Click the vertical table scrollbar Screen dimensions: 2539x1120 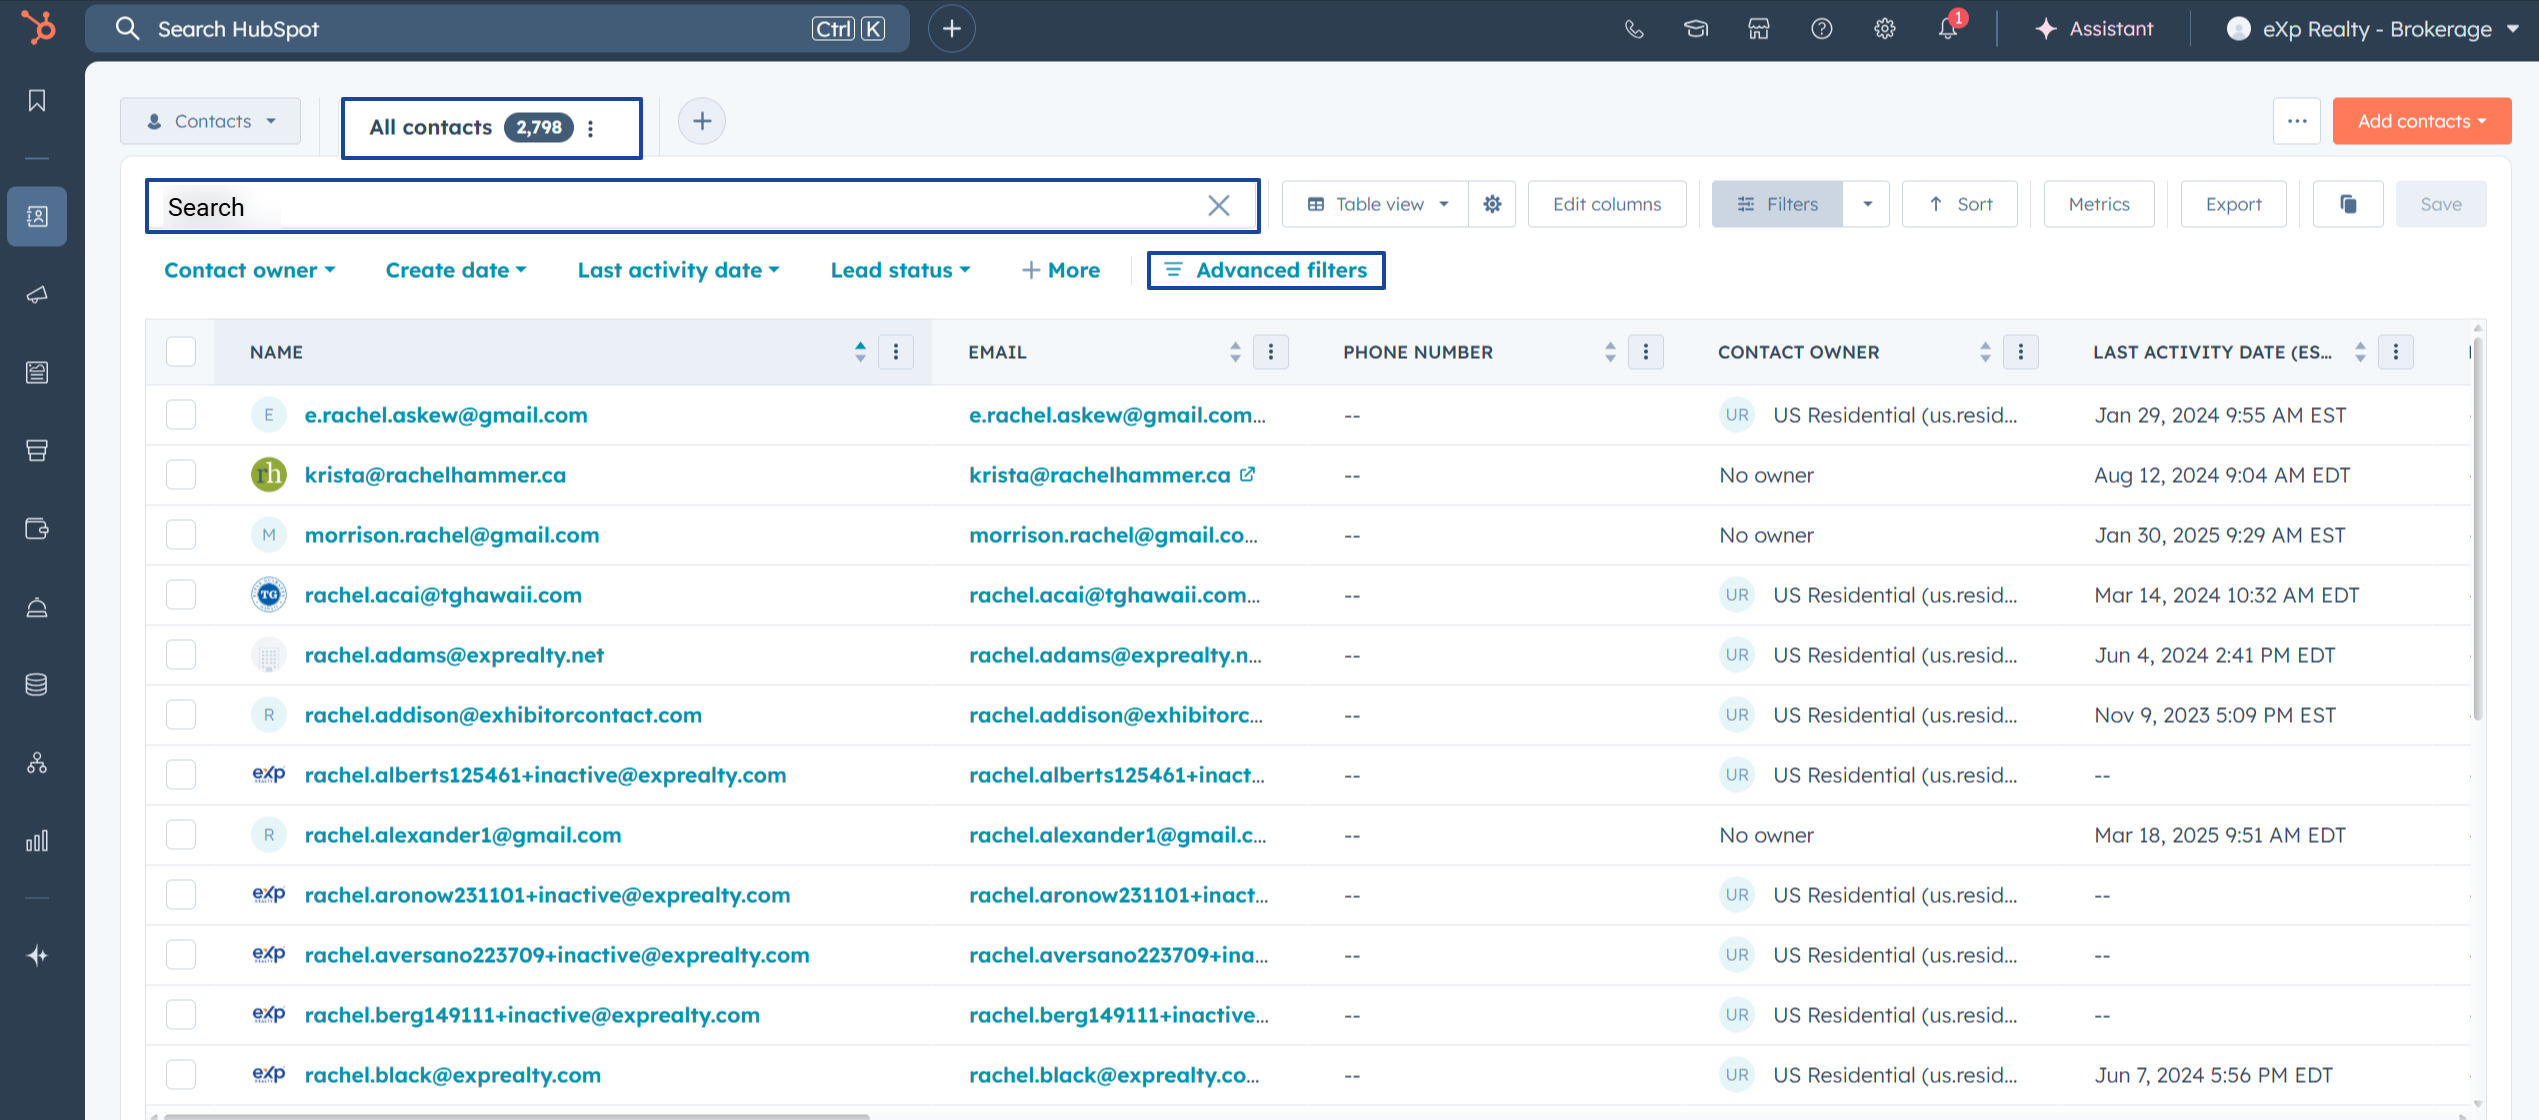click(x=2477, y=530)
